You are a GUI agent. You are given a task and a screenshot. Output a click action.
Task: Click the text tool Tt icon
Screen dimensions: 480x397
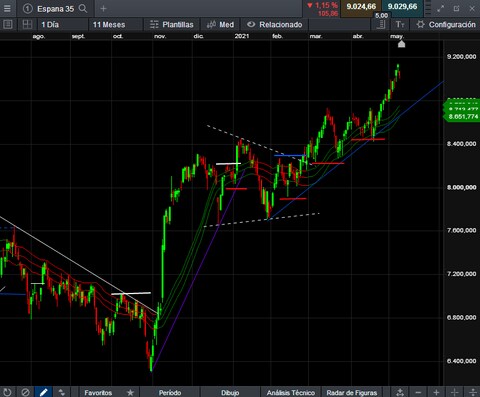point(400,24)
